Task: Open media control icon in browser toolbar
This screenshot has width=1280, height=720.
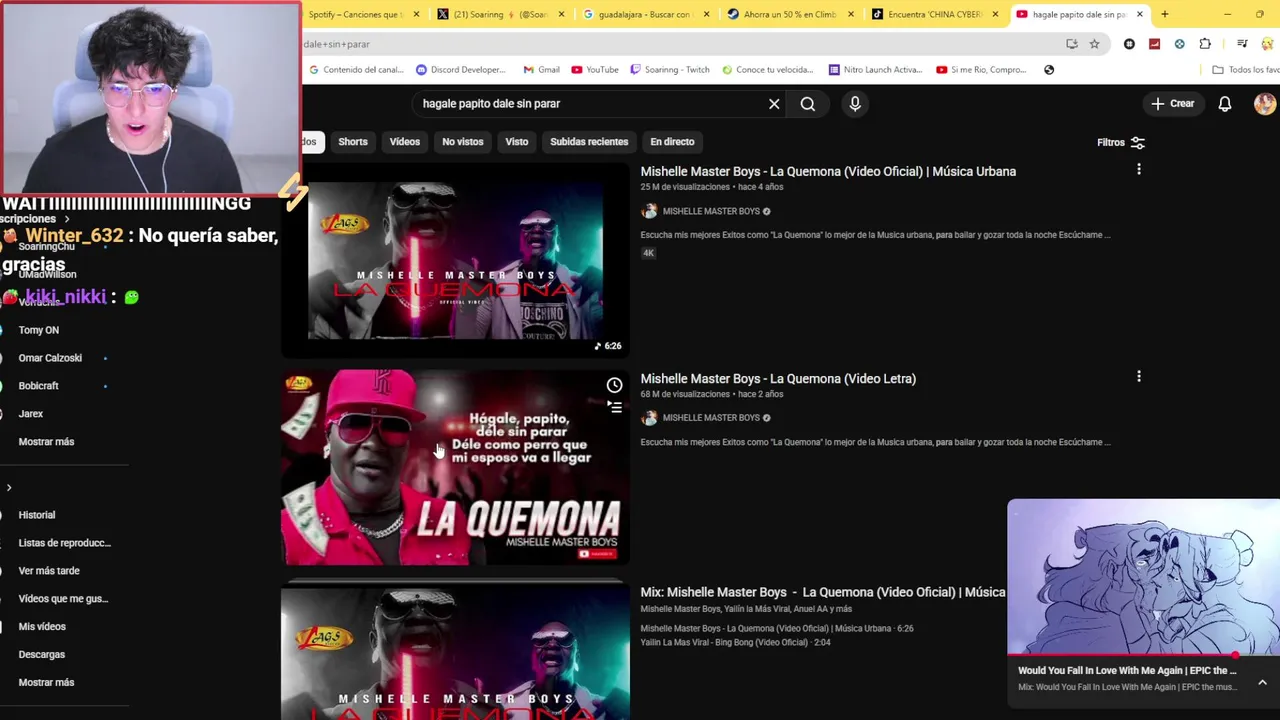Action: (1242, 44)
